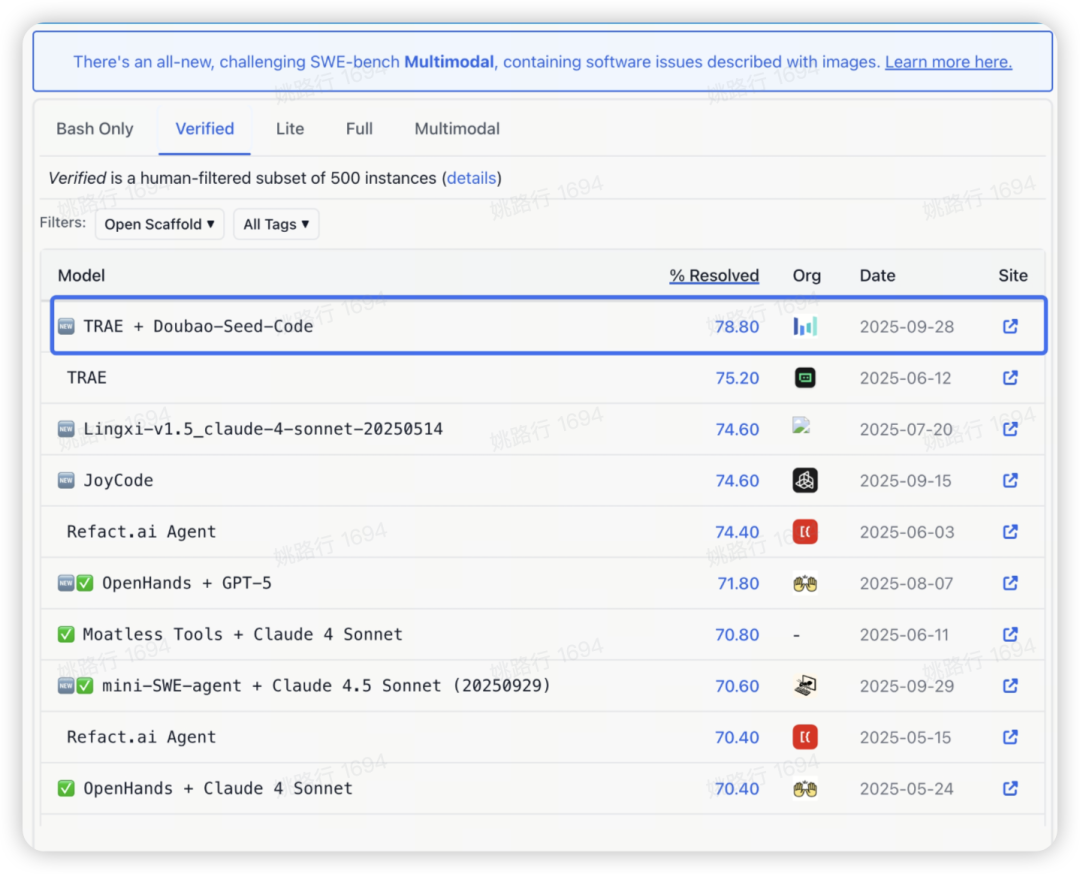Click the model name 'TRAE + Doubao-Seed-Code'
Screen dimensions: 1080x874
(x=198, y=326)
